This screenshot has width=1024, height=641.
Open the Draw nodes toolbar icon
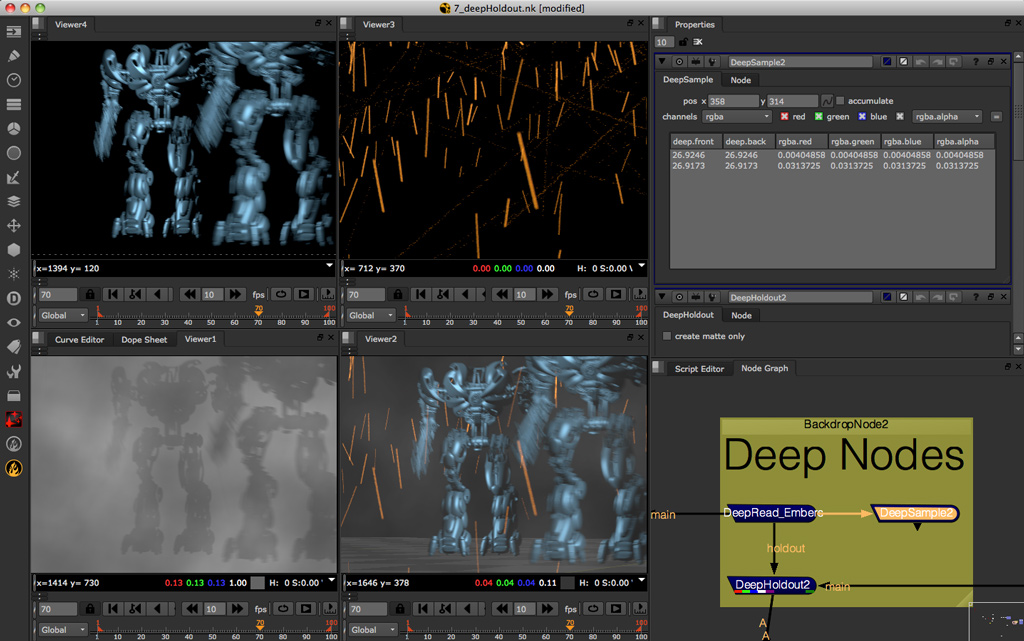point(14,55)
